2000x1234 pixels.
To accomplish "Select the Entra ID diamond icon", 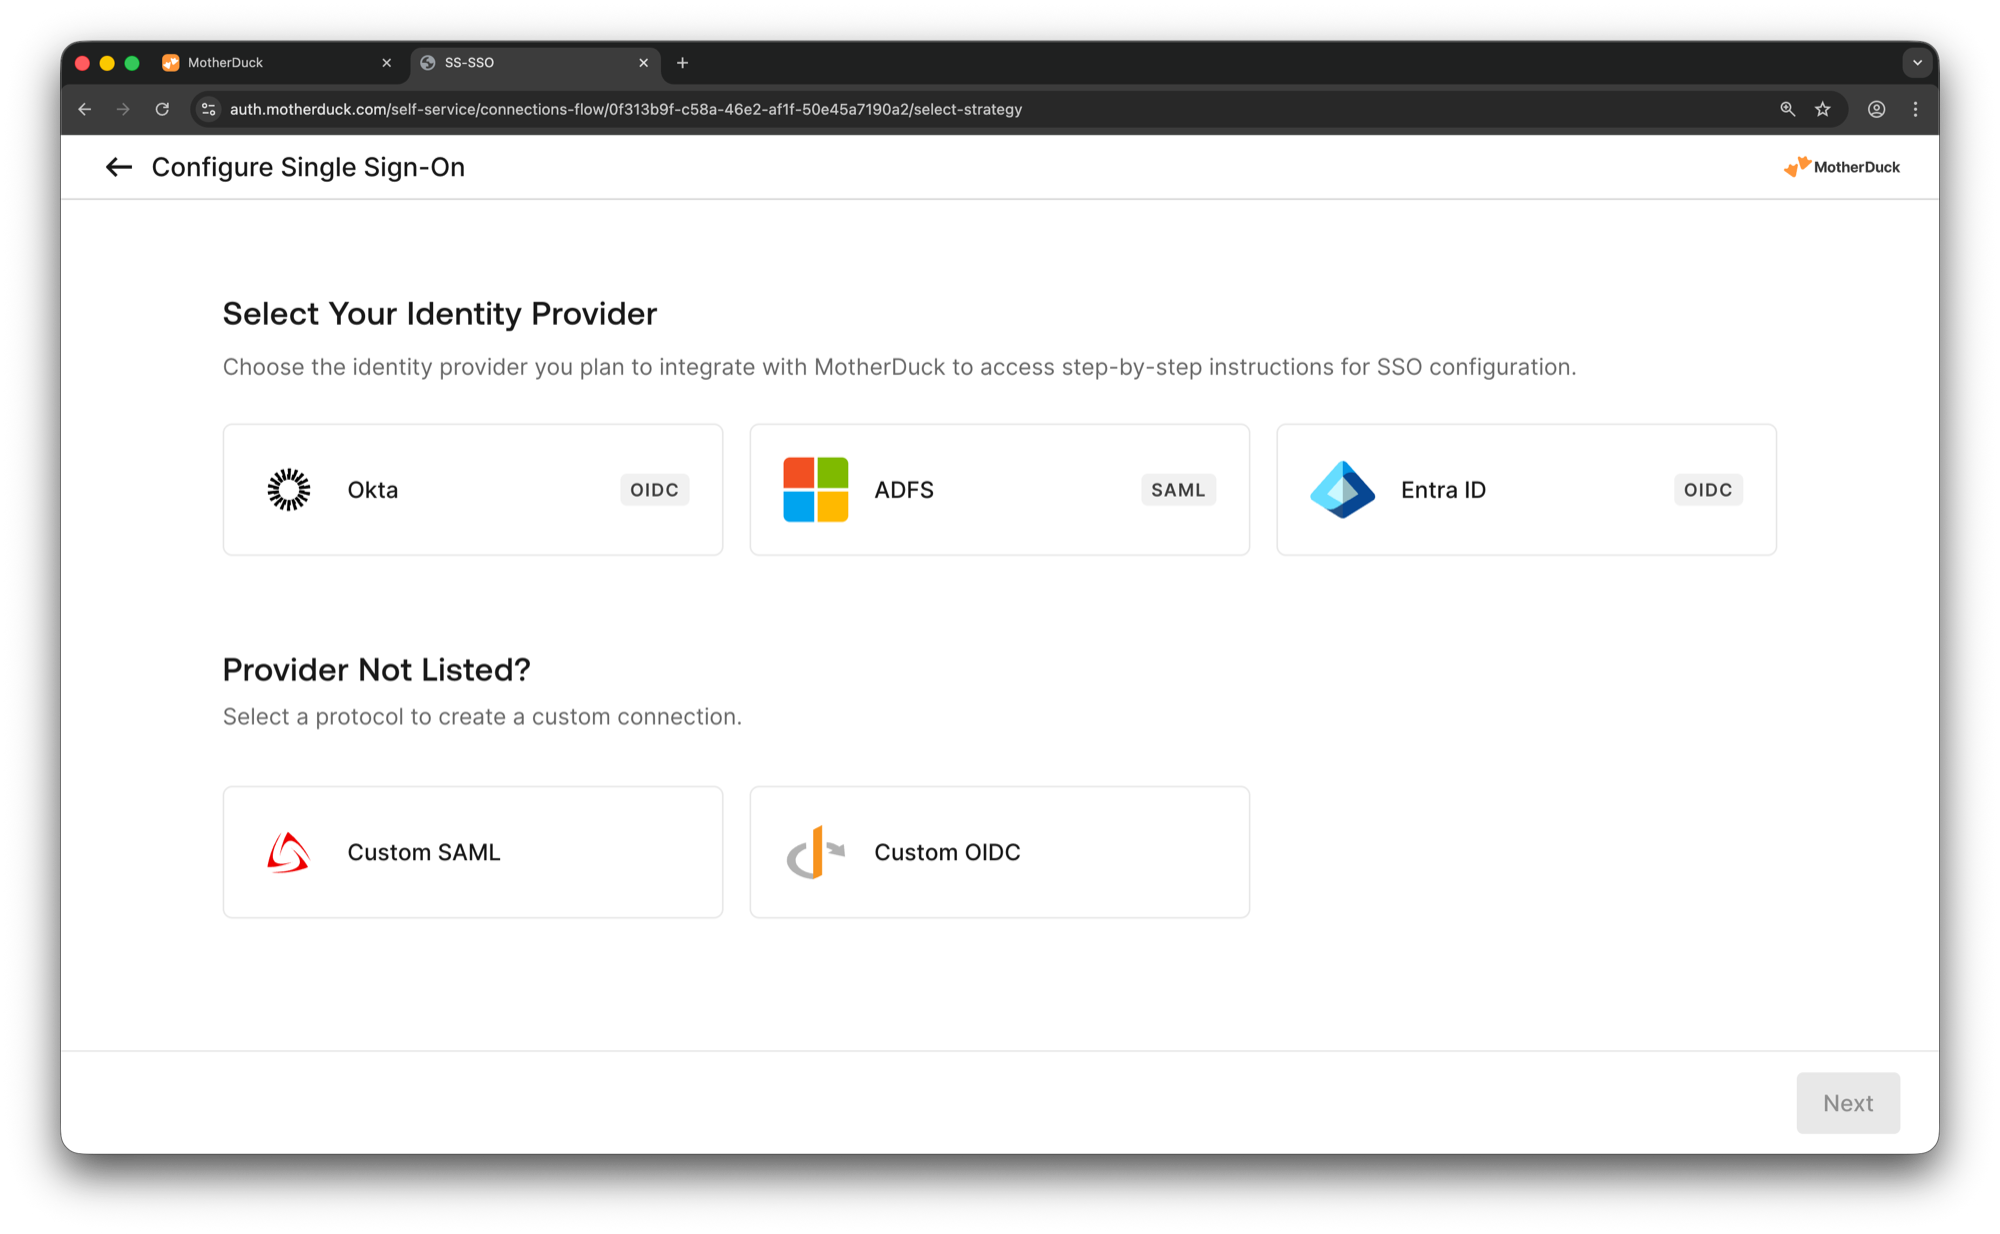I will [1342, 489].
